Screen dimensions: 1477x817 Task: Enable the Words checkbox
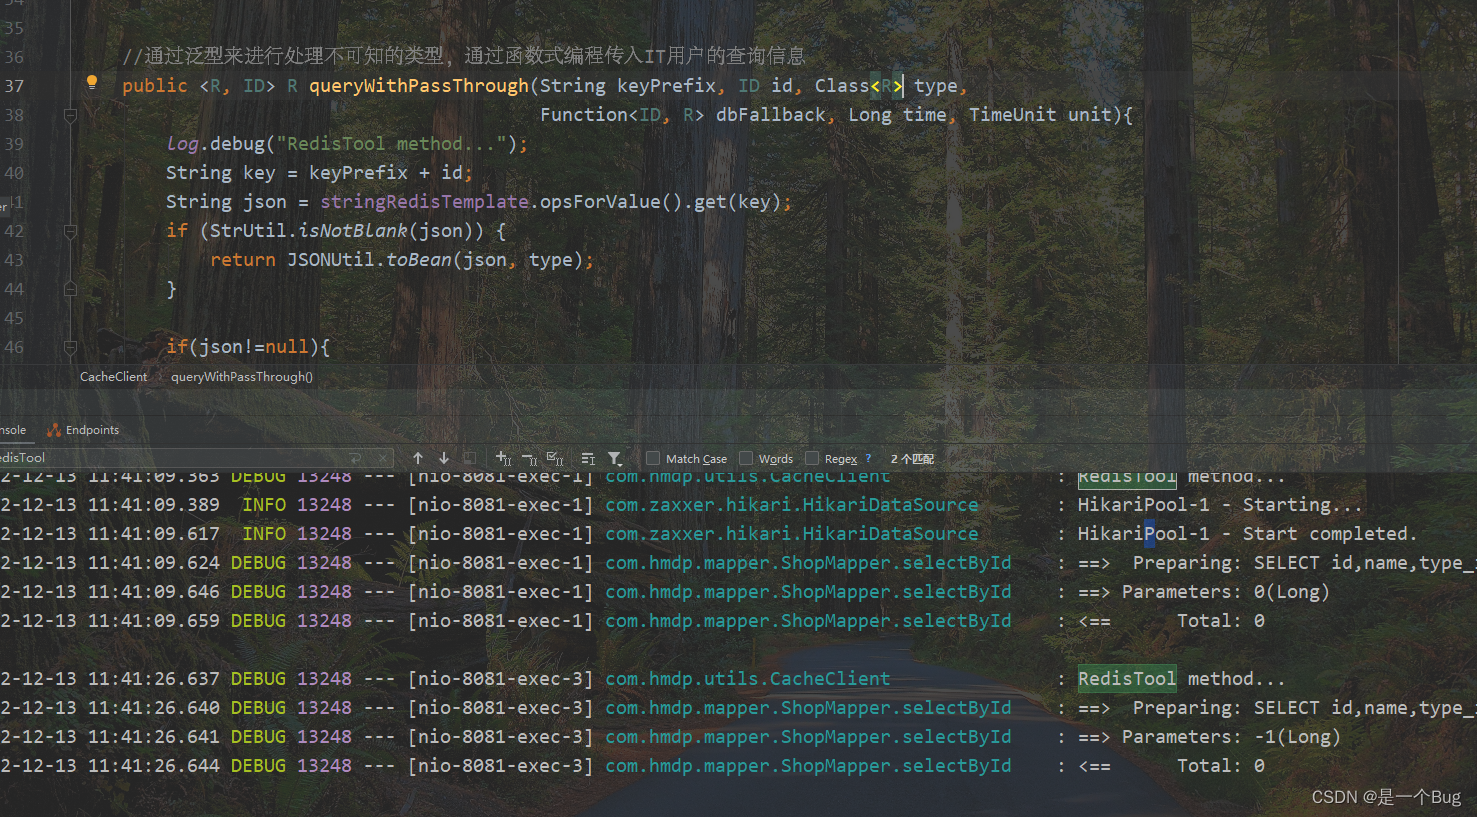[x=745, y=458]
